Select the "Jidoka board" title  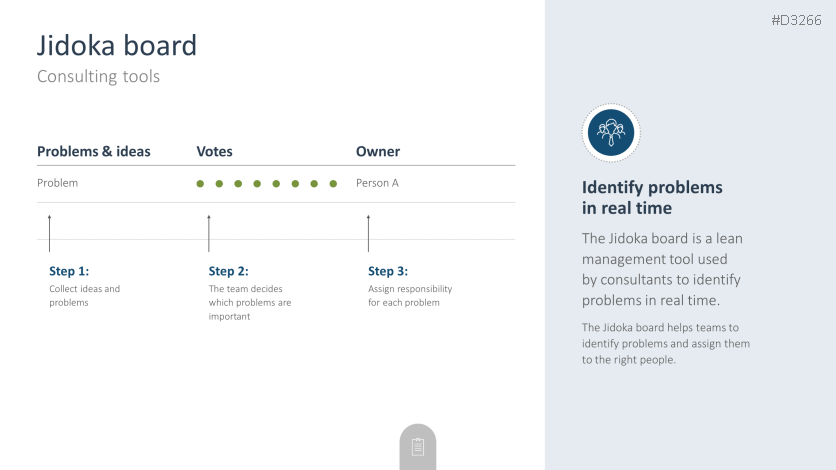117,46
